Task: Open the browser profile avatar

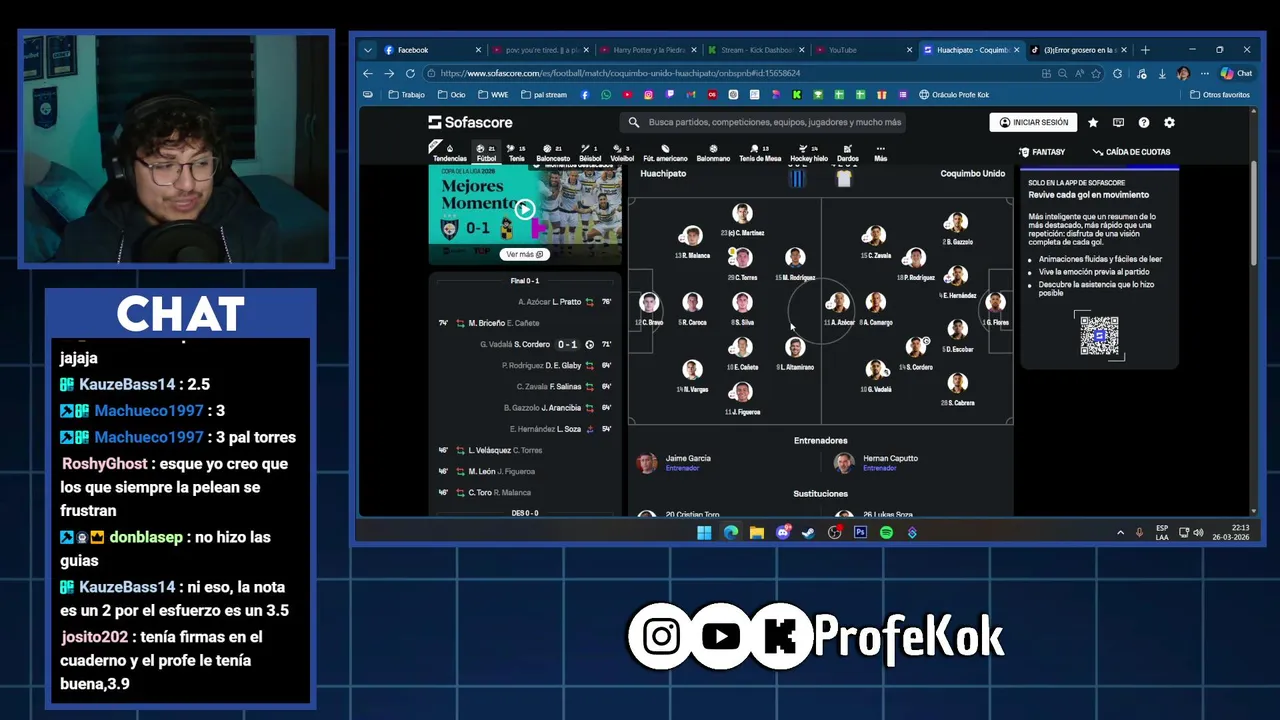Action: click(x=1183, y=73)
